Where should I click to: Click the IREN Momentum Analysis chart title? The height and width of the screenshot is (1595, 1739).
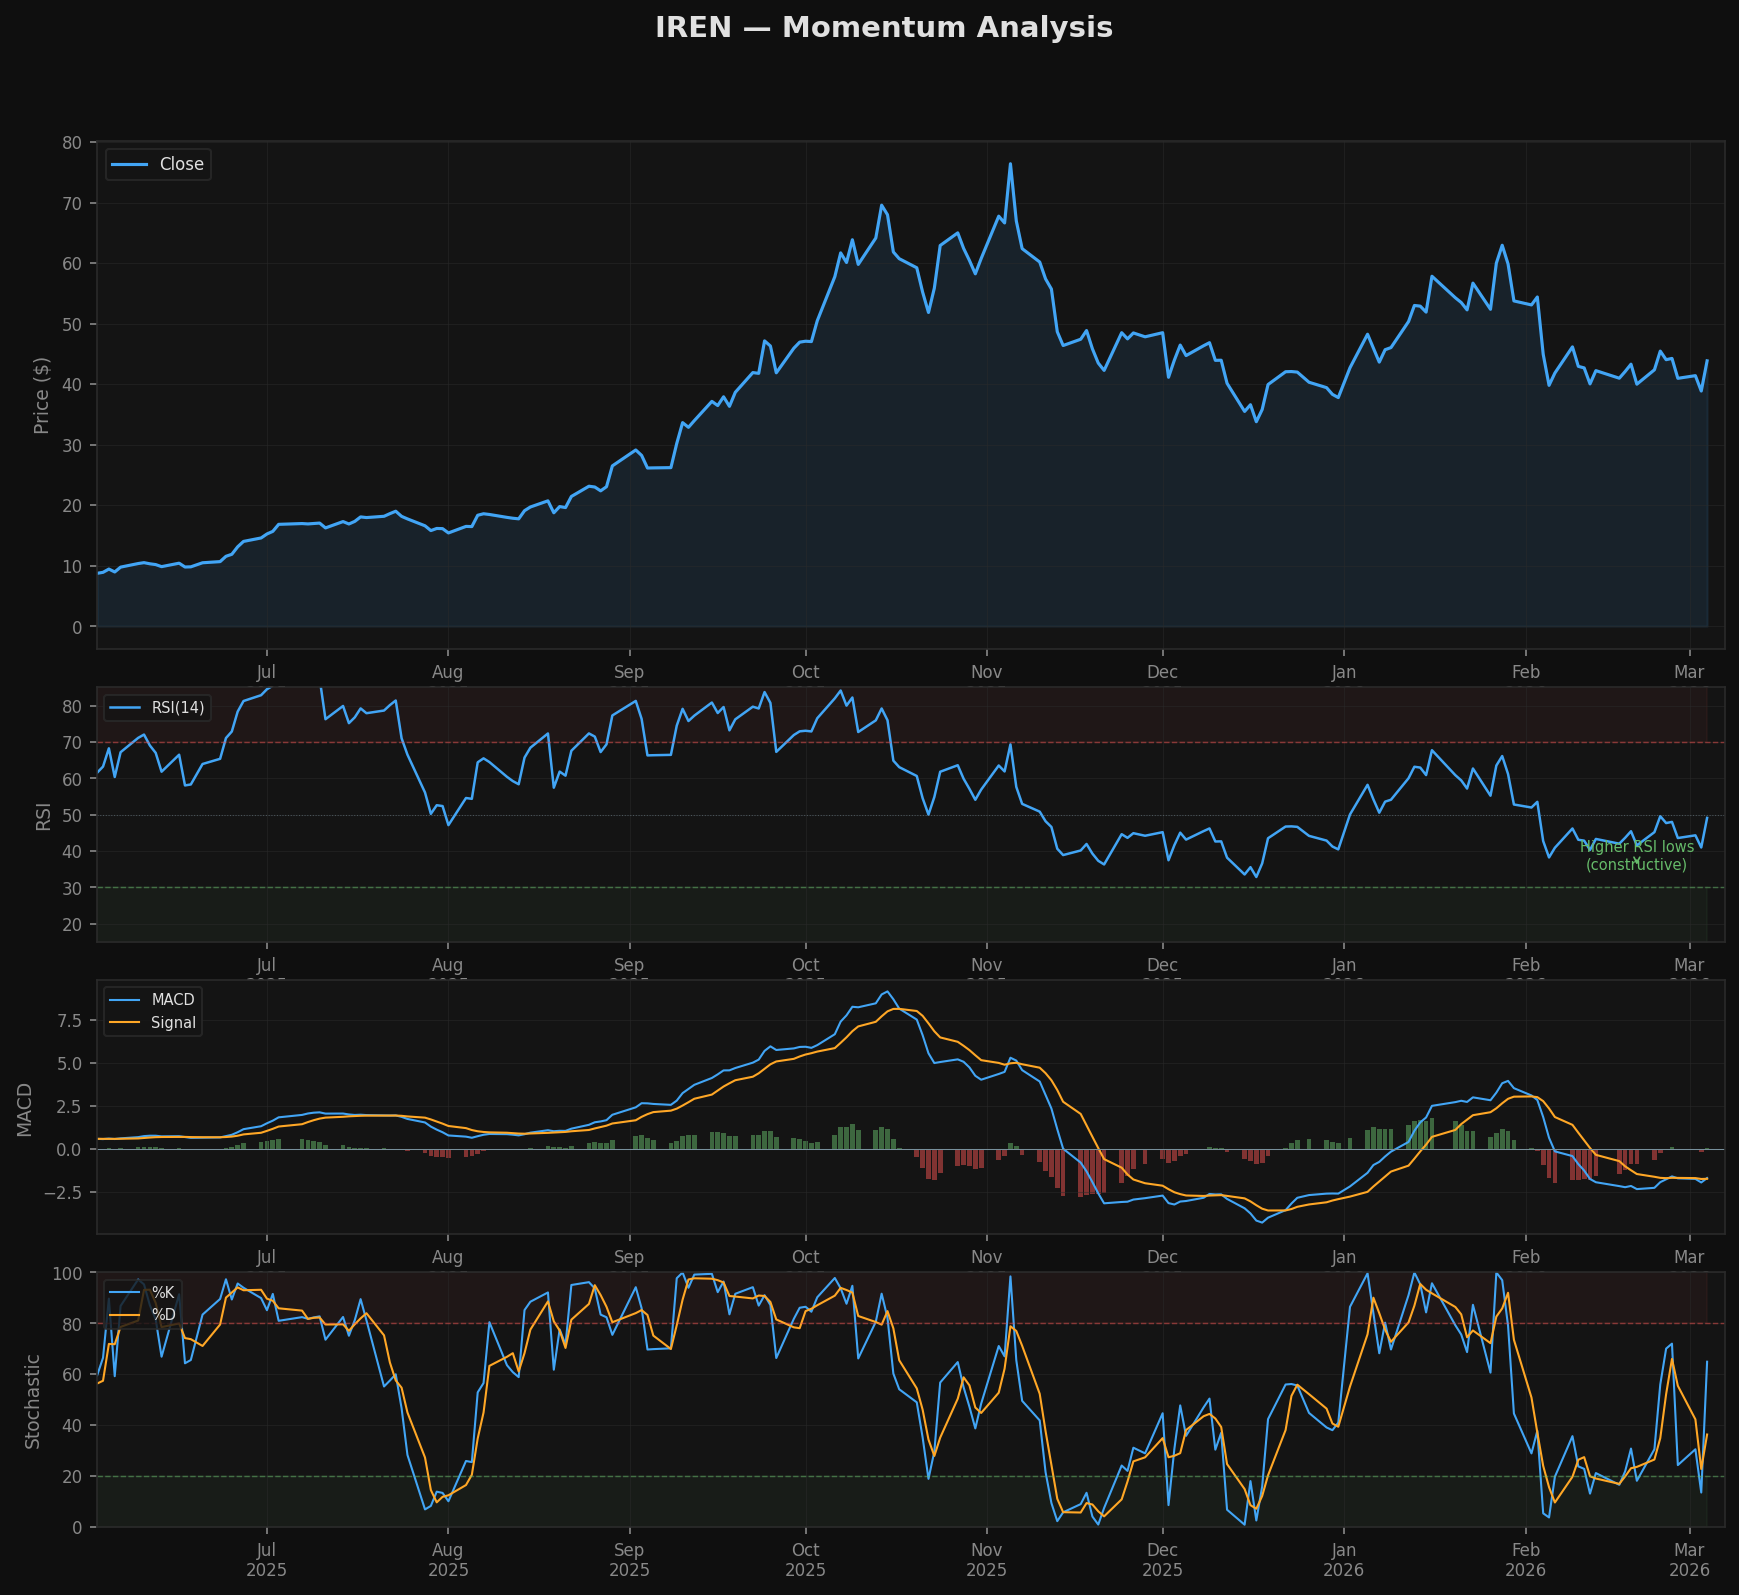click(883, 28)
